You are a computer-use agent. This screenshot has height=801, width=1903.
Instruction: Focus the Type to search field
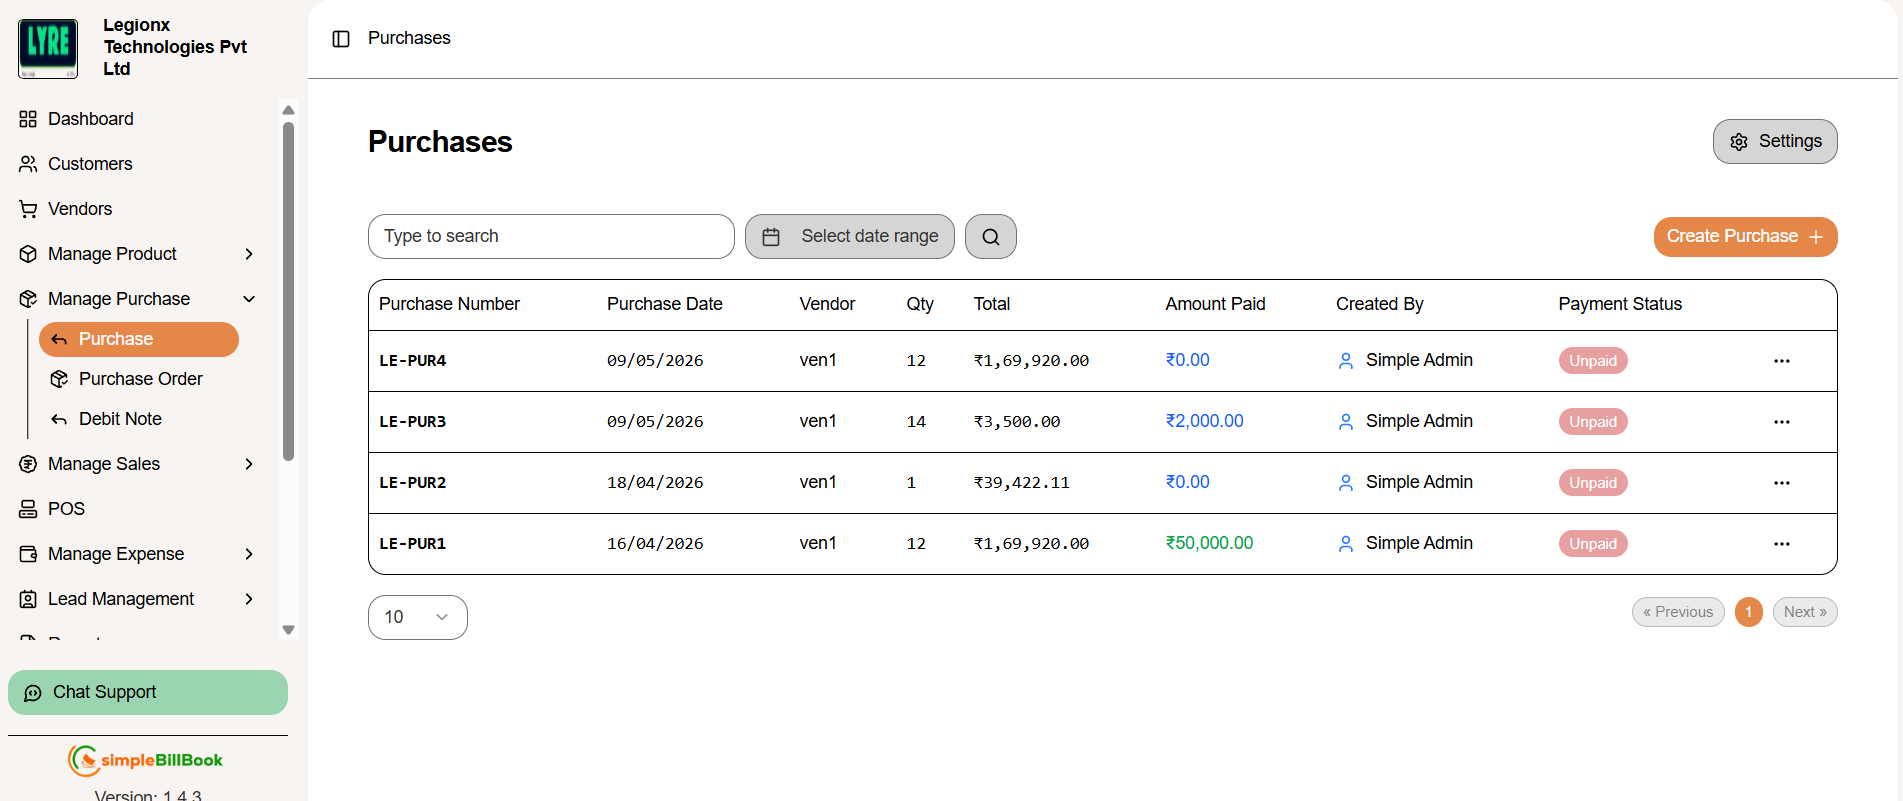click(551, 236)
